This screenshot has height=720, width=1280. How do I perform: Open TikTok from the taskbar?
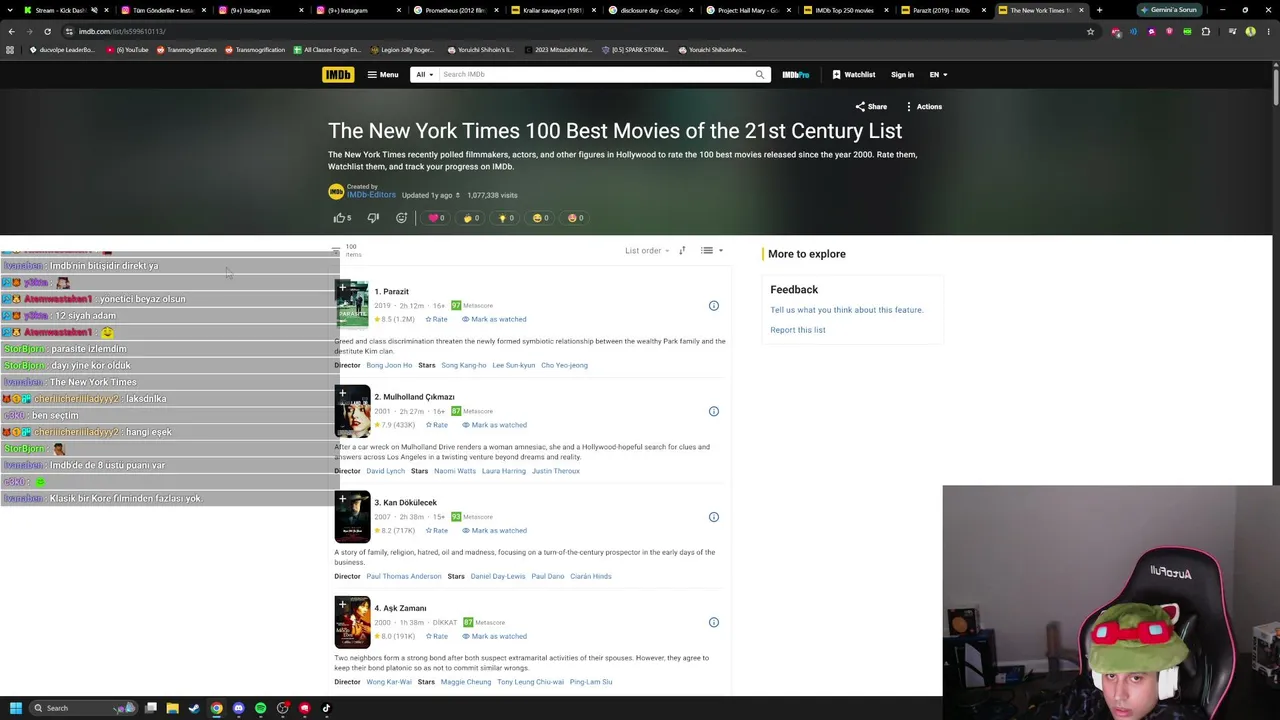[326, 708]
